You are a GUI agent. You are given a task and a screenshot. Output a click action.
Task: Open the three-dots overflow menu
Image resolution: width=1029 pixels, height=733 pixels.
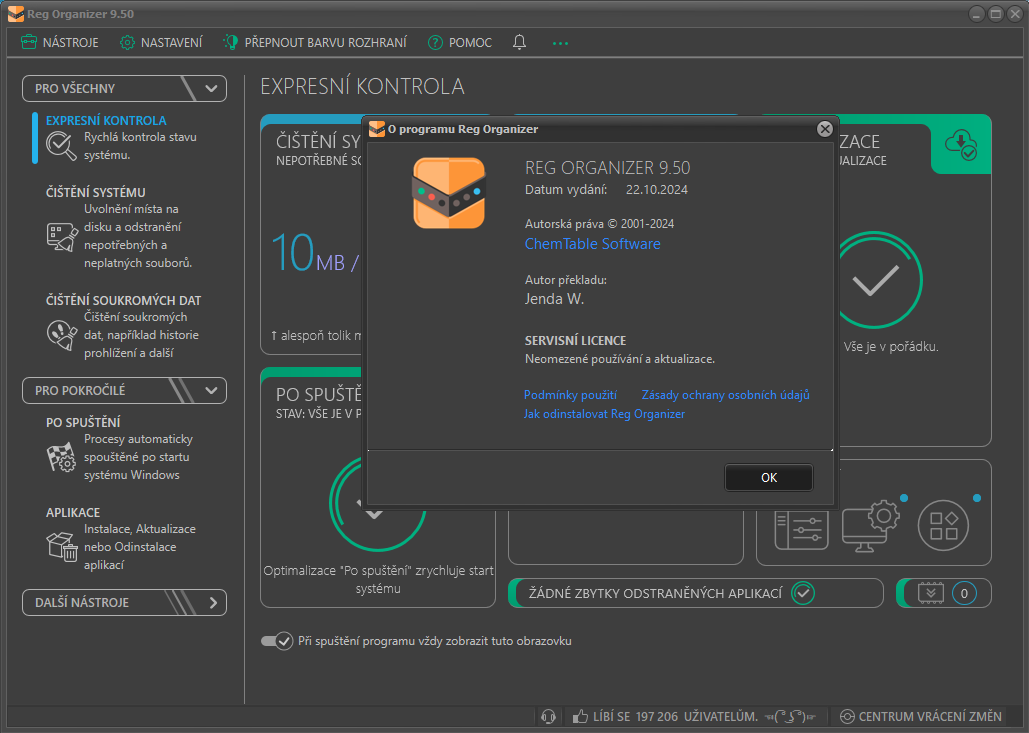[x=560, y=43]
